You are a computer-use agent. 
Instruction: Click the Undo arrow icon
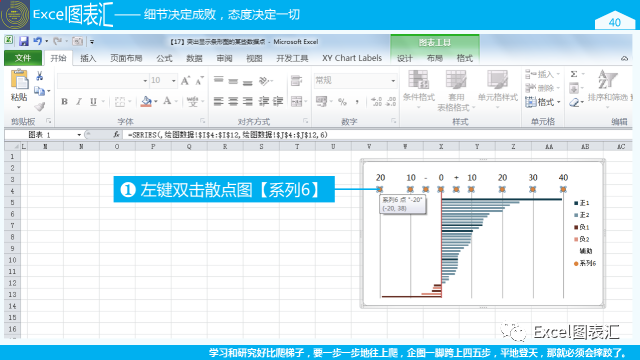coord(38,41)
